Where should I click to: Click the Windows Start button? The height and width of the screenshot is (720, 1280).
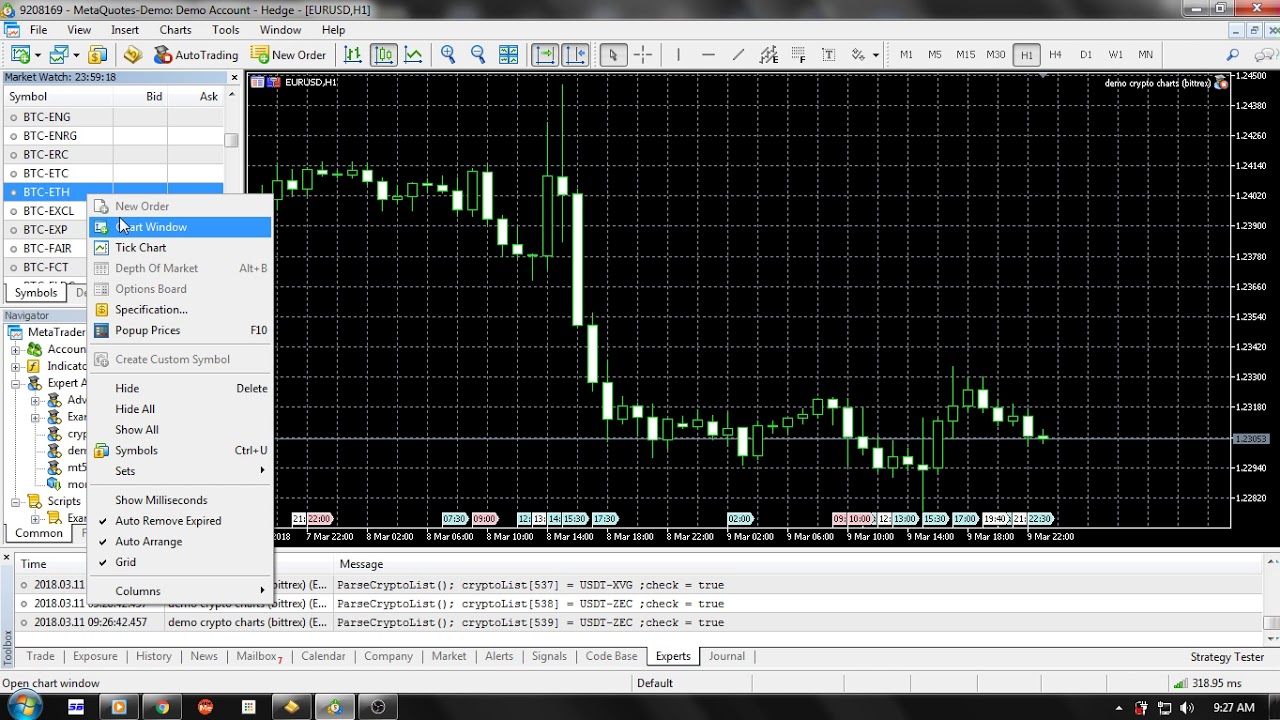(x=23, y=707)
